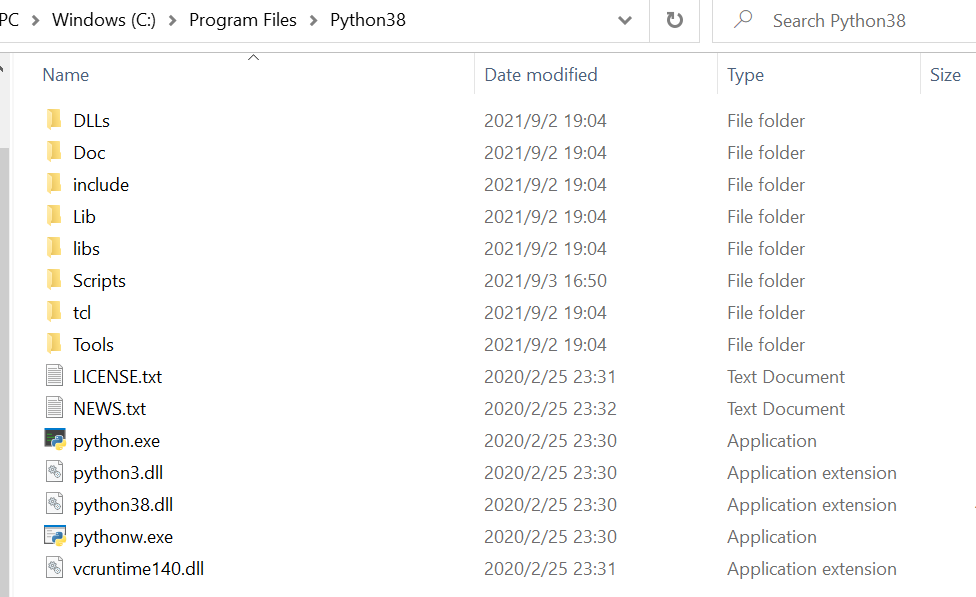Sort files by Date modified
The width and height of the screenshot is (976, 597).
(x=539, y=74)
